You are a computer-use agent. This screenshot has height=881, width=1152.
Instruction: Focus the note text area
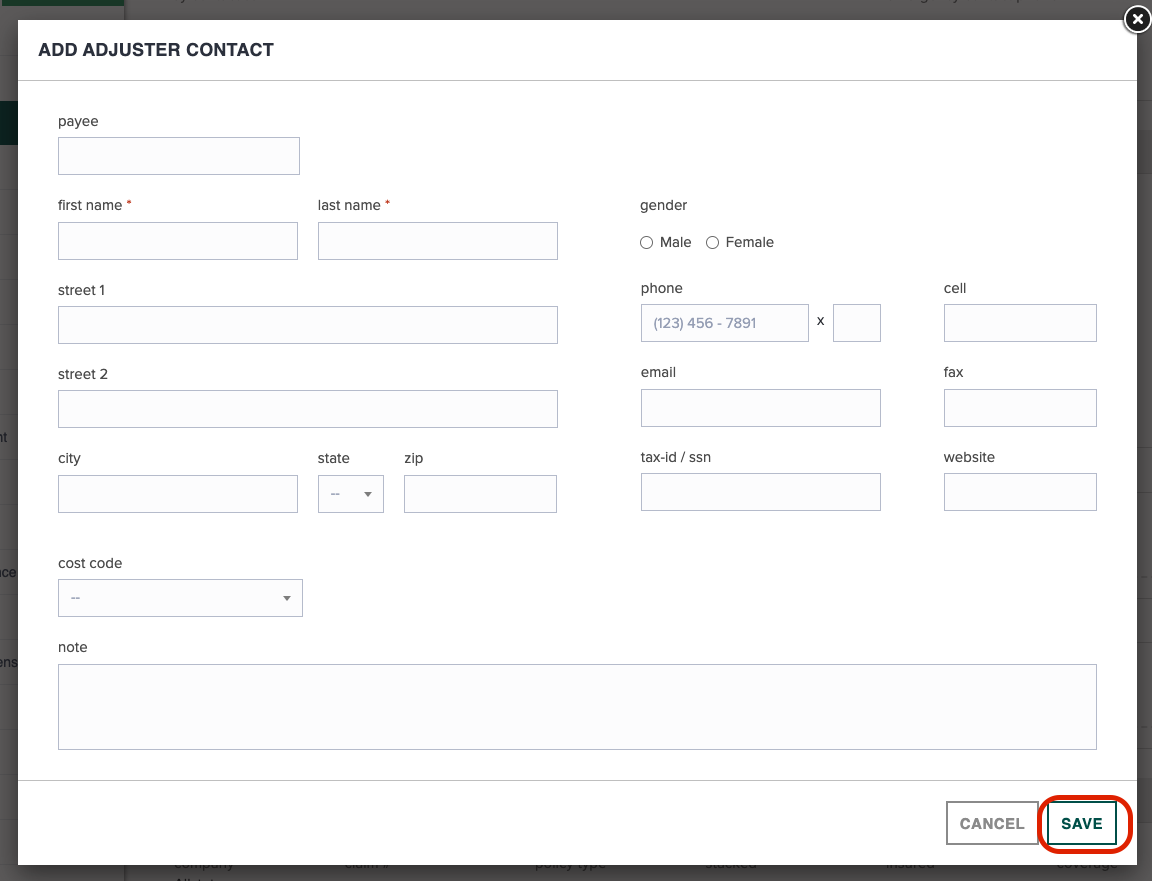coord(577,707)
